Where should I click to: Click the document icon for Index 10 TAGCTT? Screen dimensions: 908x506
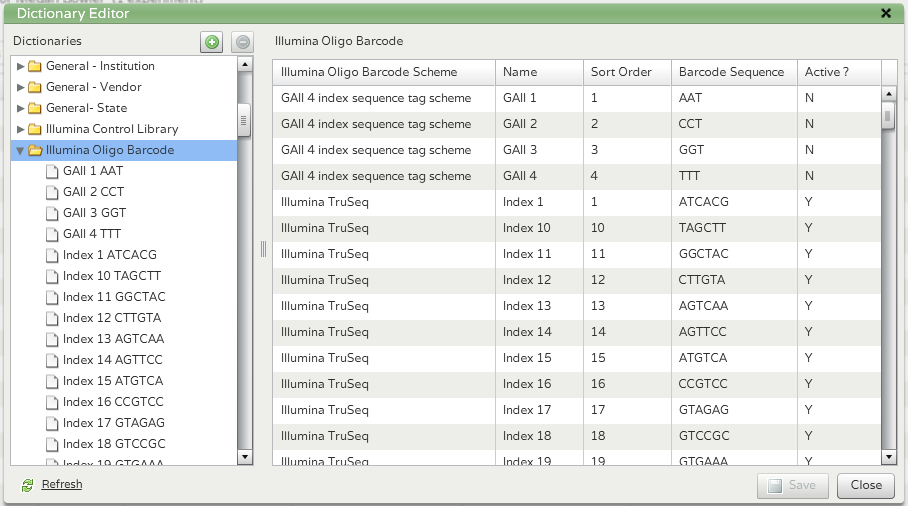click(52, 276)
